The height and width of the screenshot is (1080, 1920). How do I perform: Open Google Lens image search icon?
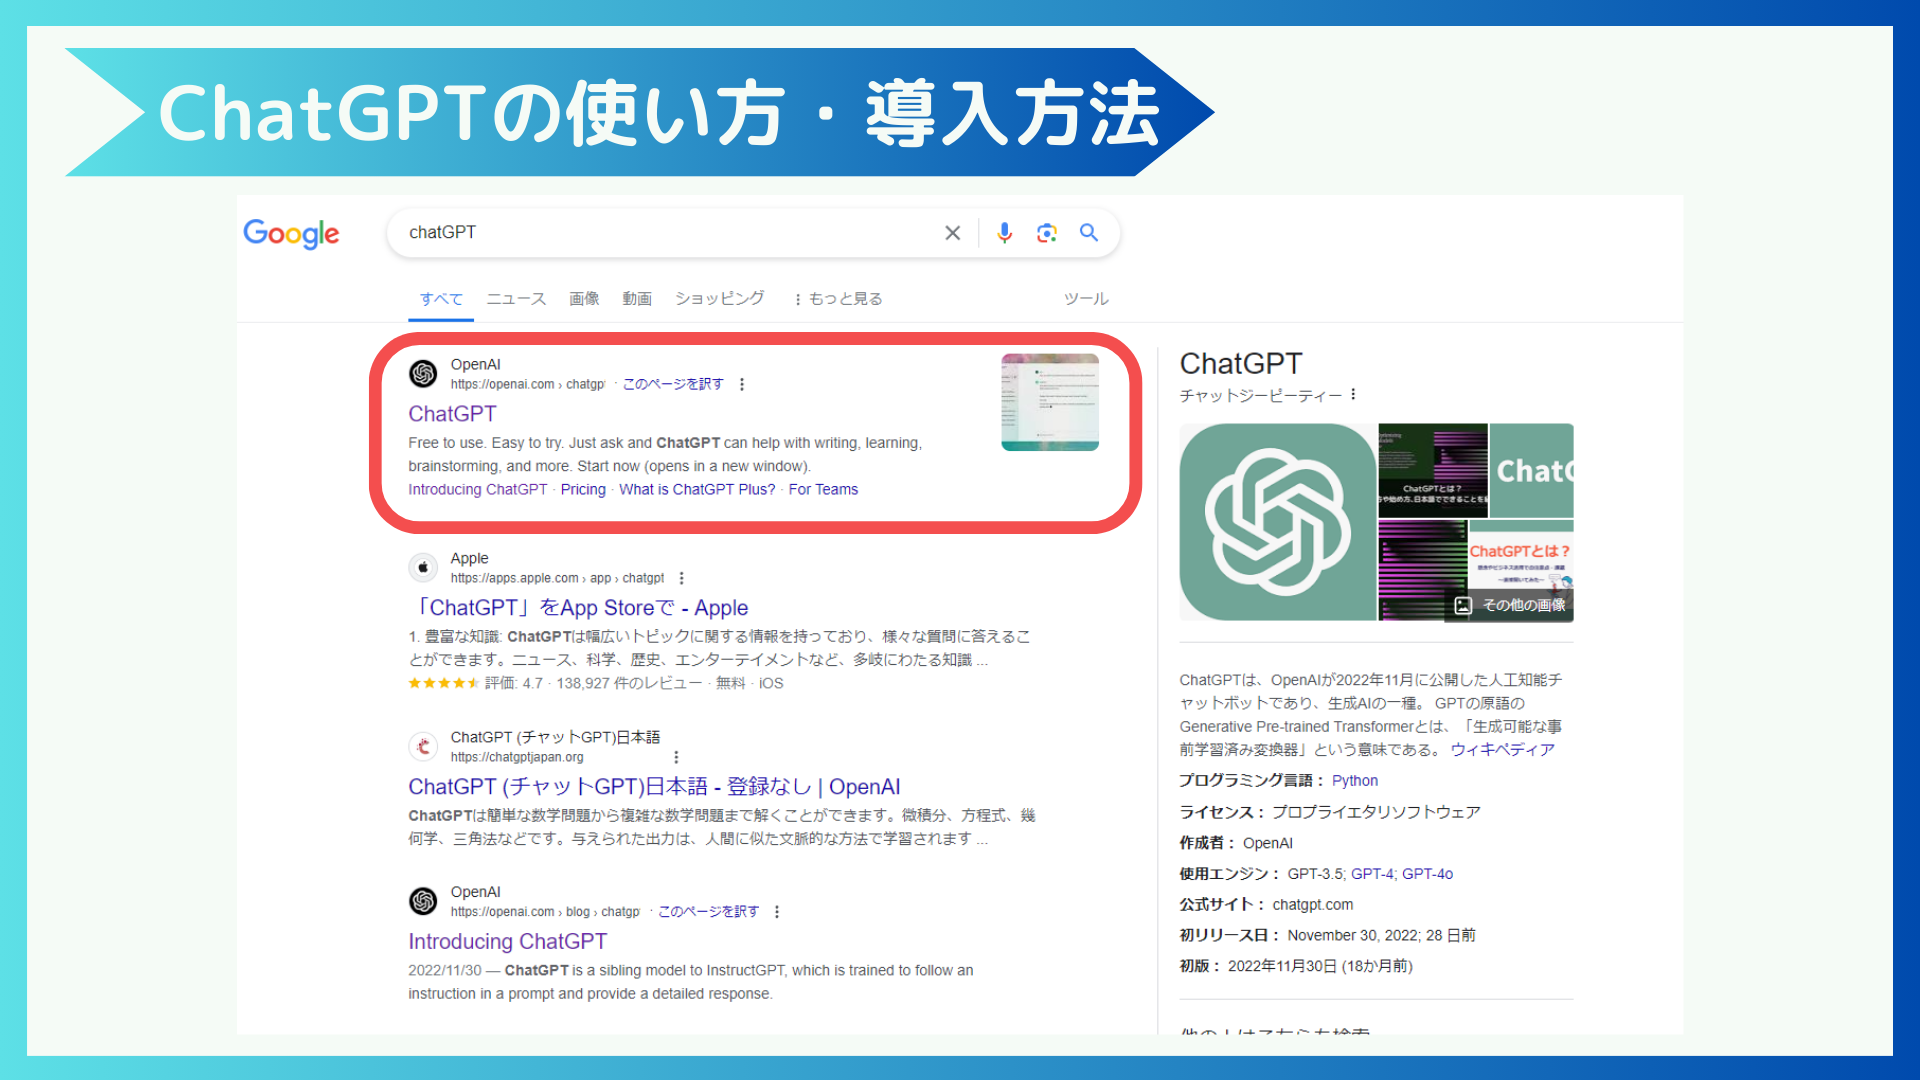1046,233
